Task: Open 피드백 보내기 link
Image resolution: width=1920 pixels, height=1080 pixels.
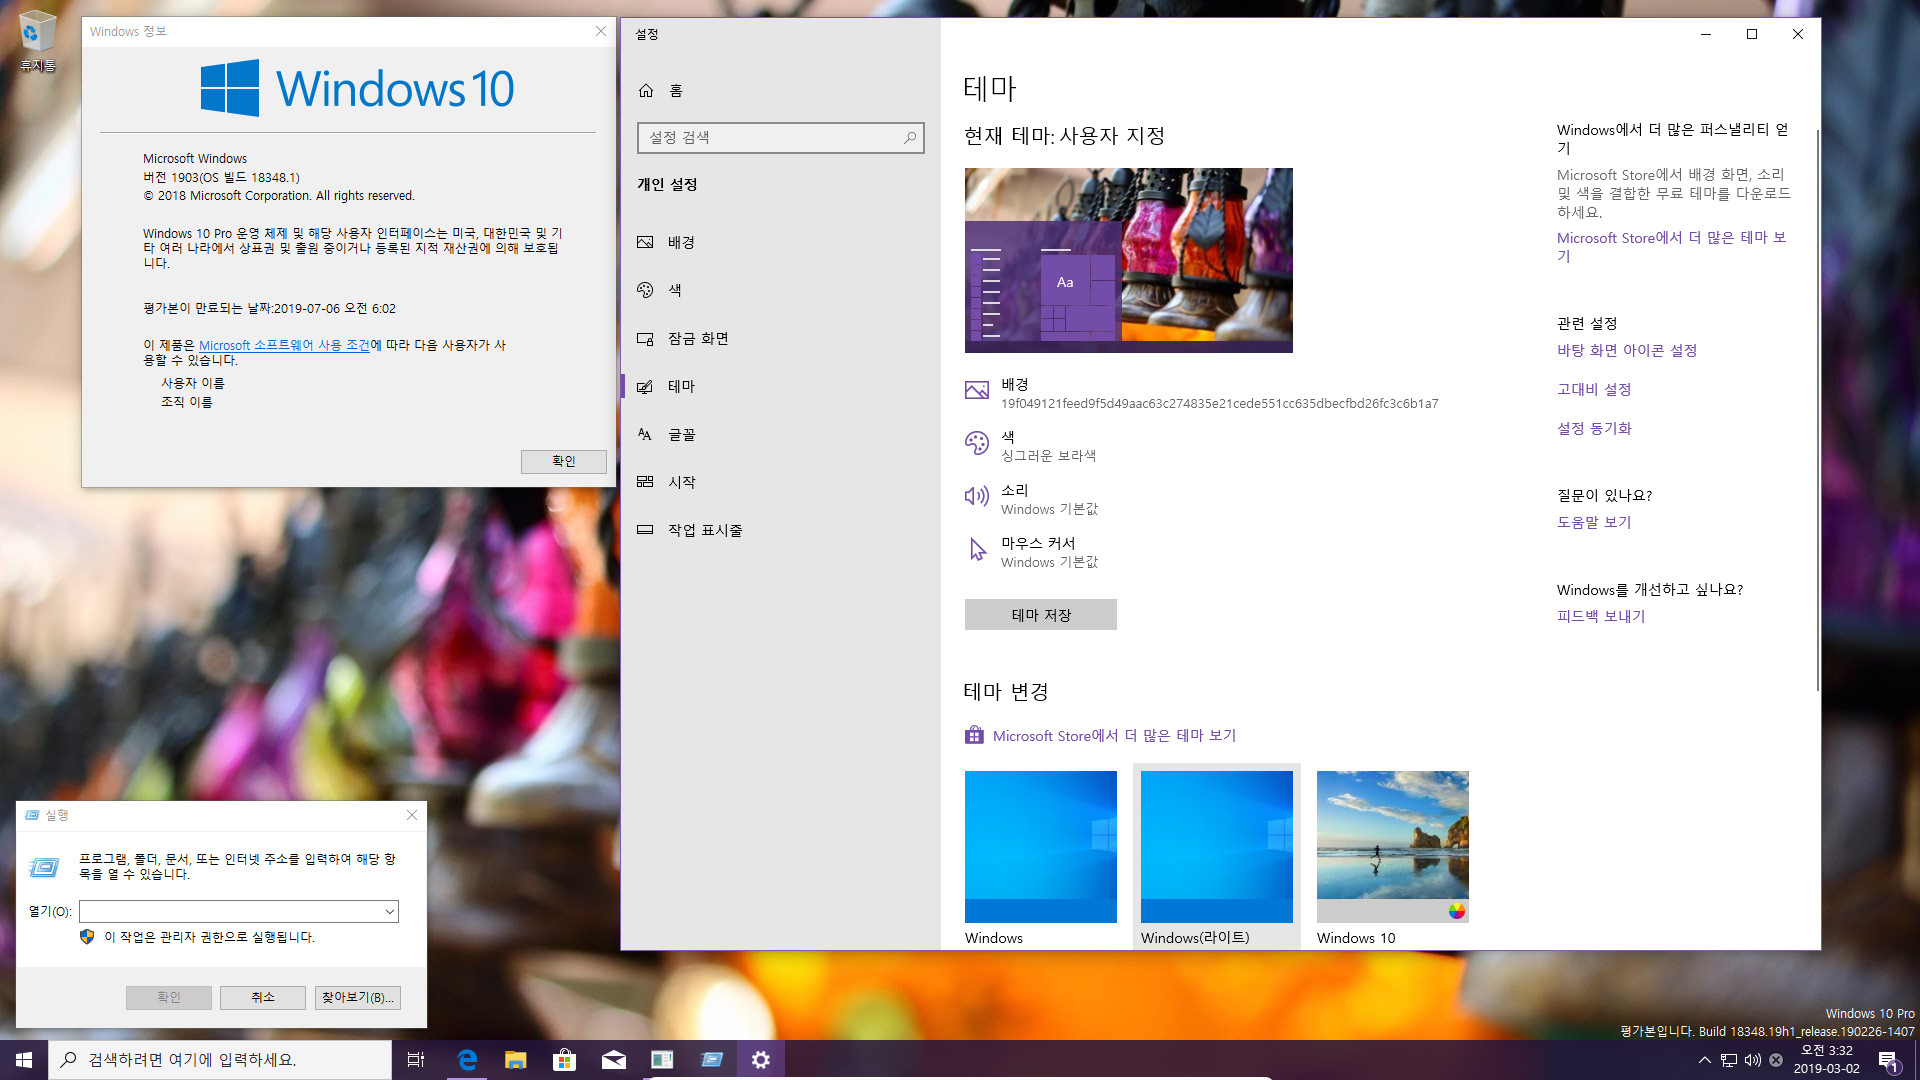Action: 1601,617
